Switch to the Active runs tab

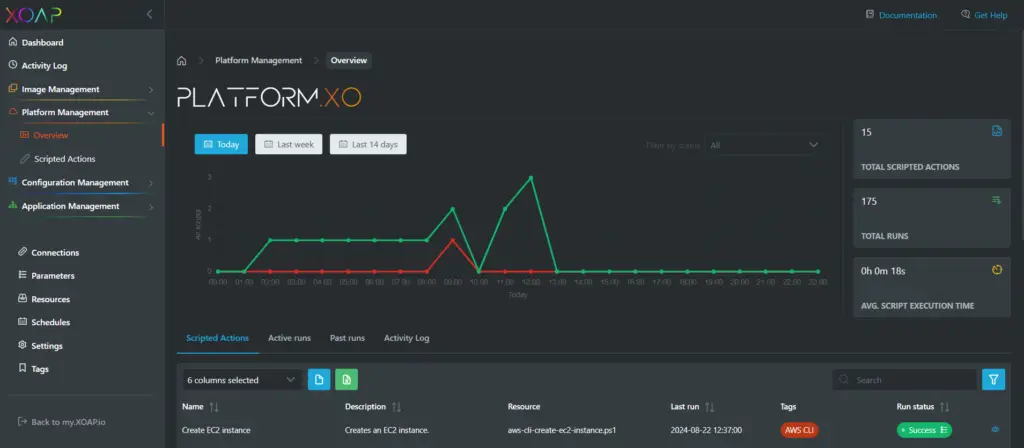coord(289,338)
